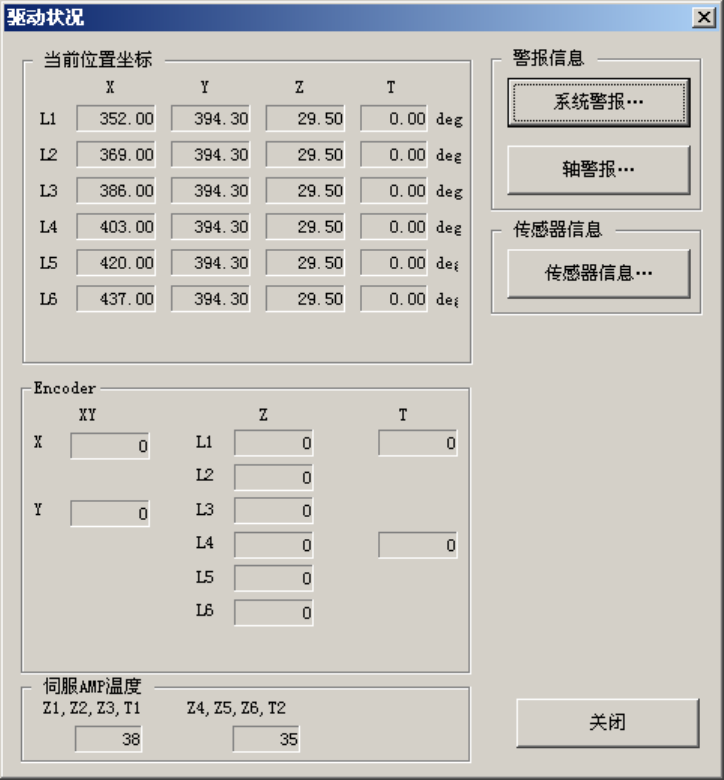The width and height of the screenshot is (724, 780).
Task: Click the Encoder Z field for L6
Action: pyautogui.click(x=274, y=613)
